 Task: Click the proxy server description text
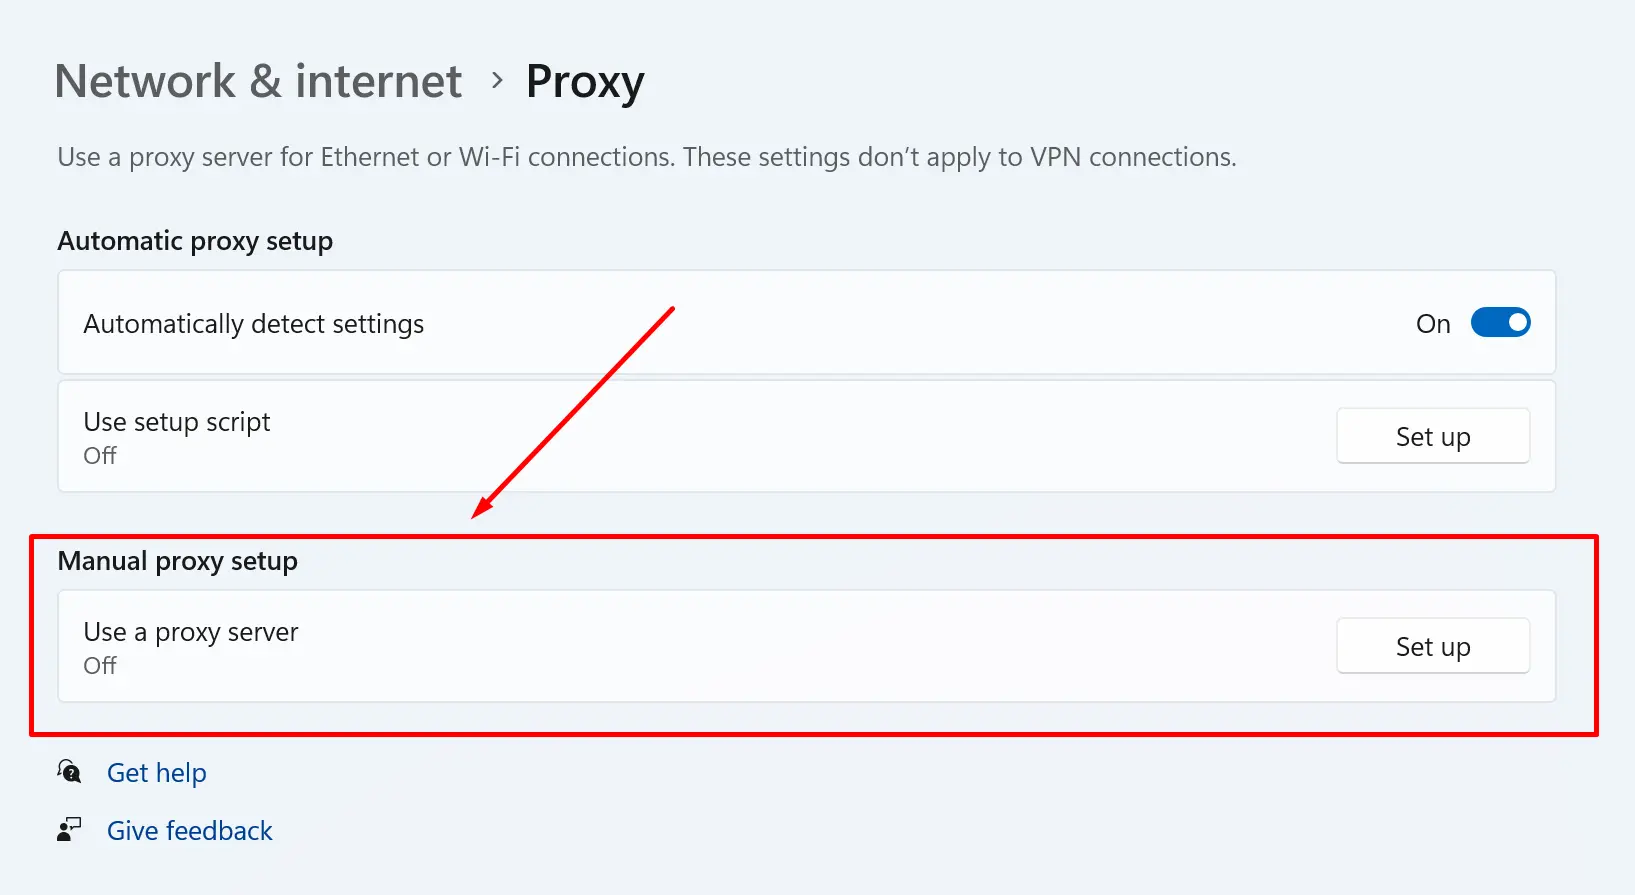tap(647, 157)
